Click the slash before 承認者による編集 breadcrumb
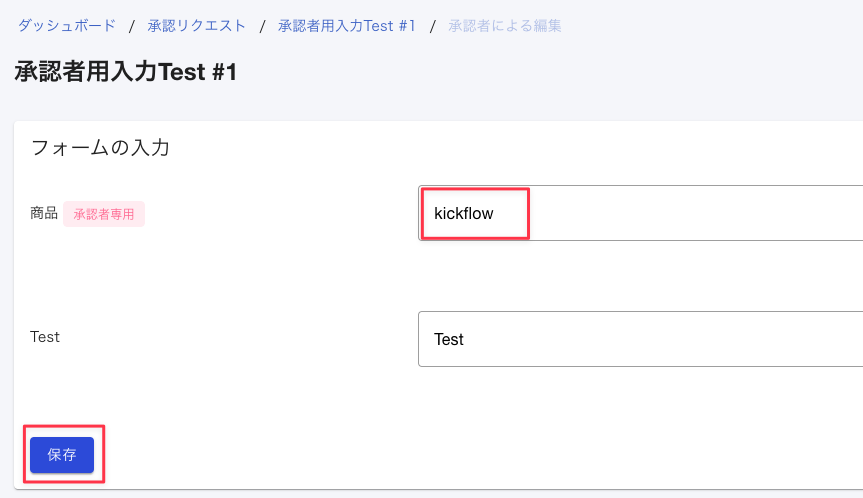 432,25
